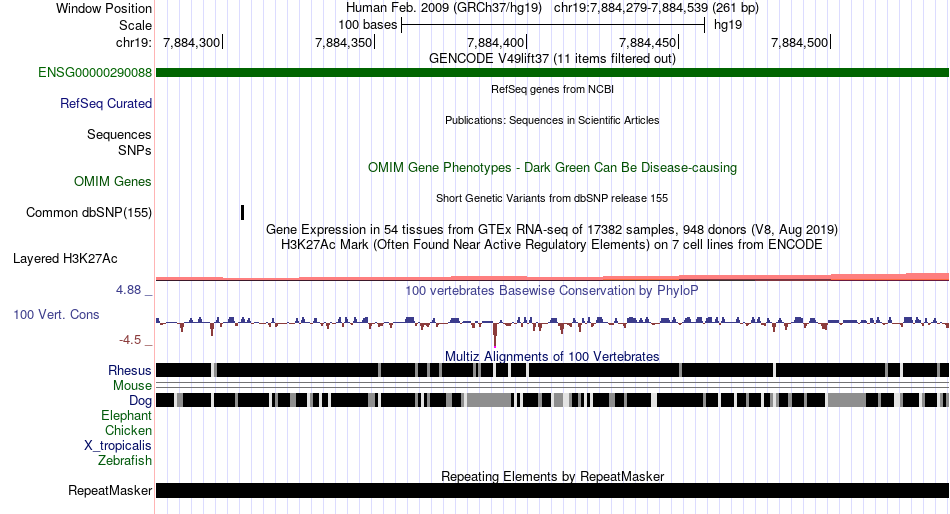Click Publications: Sequences in Scientific Articles title
Viewport: 950px width, 514px height.
click(x=552, y=120)
